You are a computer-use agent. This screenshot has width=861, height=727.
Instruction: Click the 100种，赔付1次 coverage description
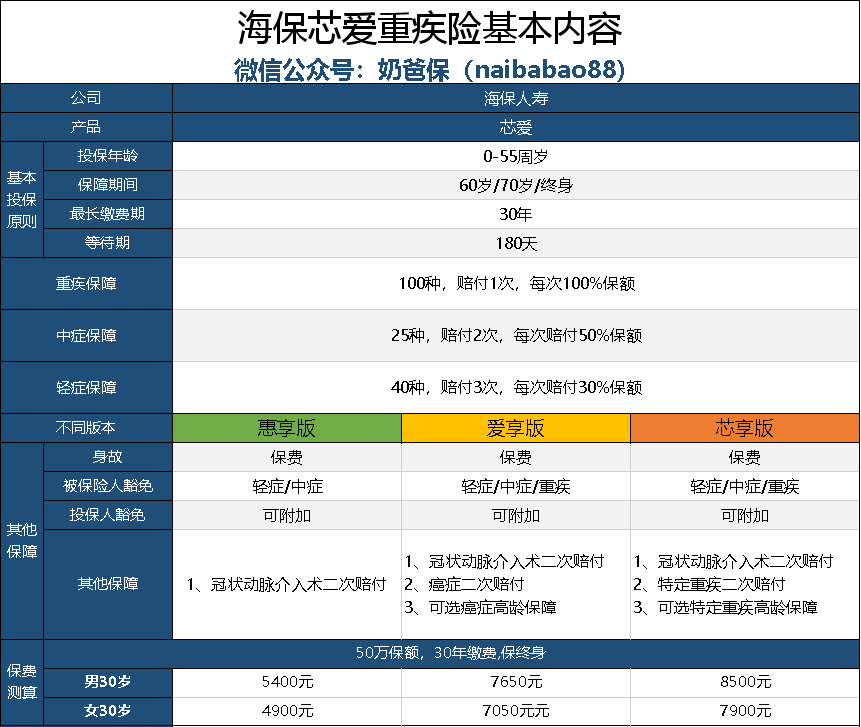coord(516,283)
